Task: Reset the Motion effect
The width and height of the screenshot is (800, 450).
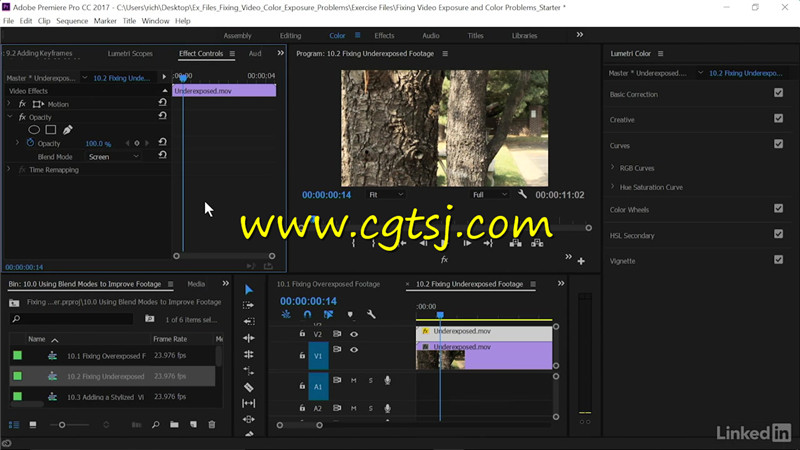Action: (162, 103)
